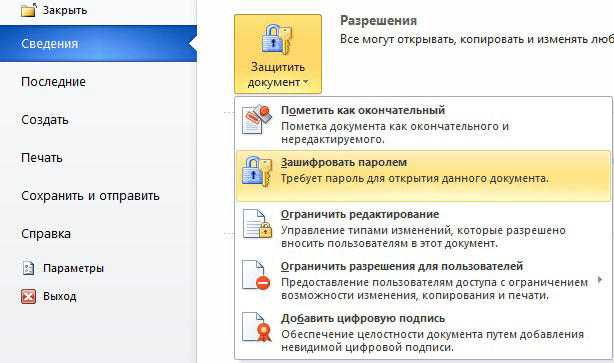Select Ограничить редактирование menu entry

tap(424, 228)
